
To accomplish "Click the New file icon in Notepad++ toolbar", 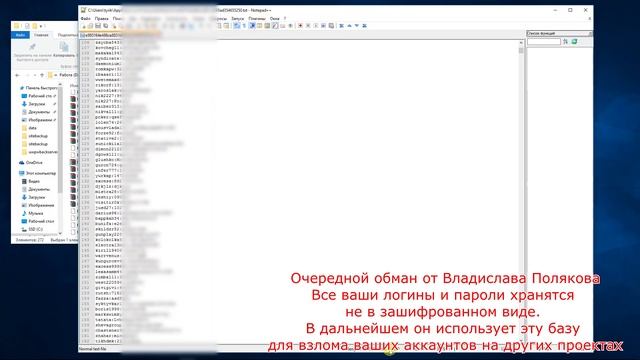I will pos(84,26).
